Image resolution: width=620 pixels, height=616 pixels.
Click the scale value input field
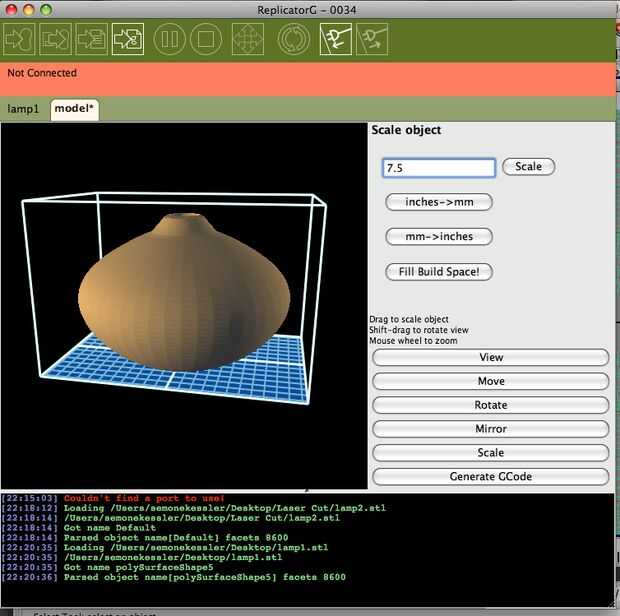(x=439, y=168)
